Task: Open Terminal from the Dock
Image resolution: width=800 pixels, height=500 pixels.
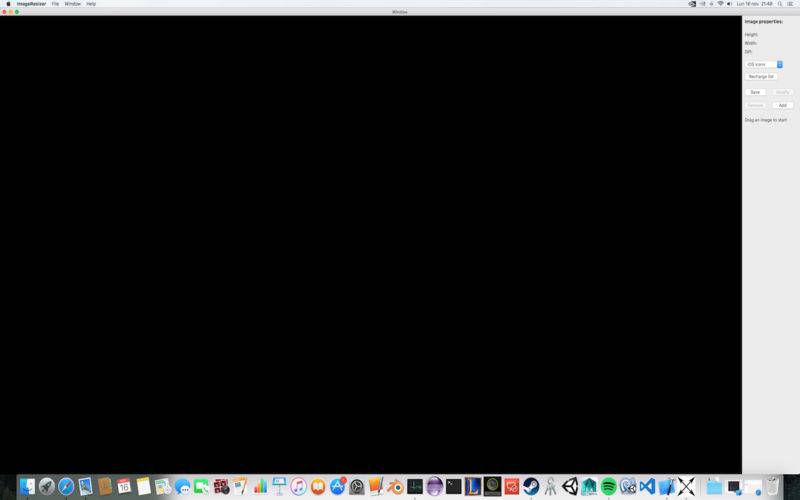Action: (454, 486)
